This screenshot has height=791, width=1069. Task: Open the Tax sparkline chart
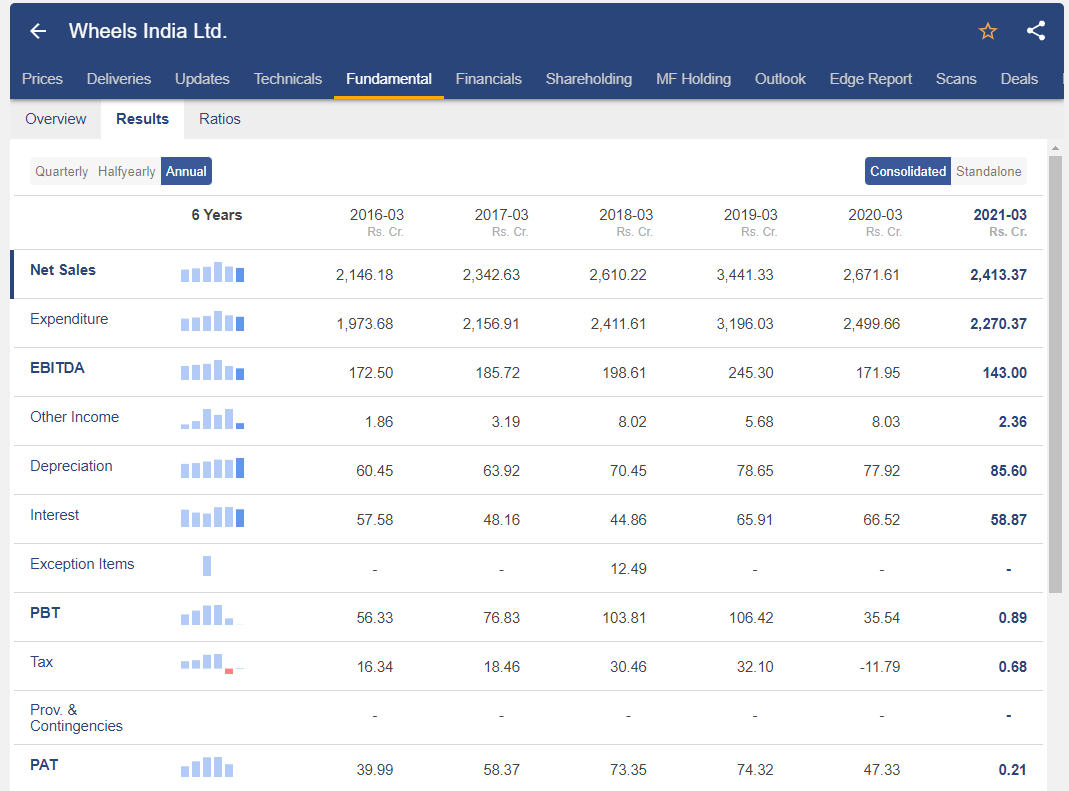[x=212, y=663]
